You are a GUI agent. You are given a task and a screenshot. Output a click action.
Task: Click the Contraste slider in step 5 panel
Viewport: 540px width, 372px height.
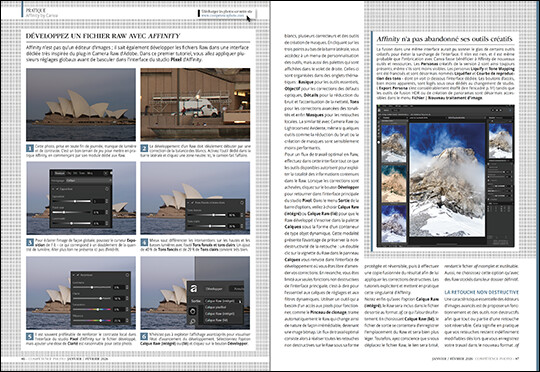tap(92, 287)
